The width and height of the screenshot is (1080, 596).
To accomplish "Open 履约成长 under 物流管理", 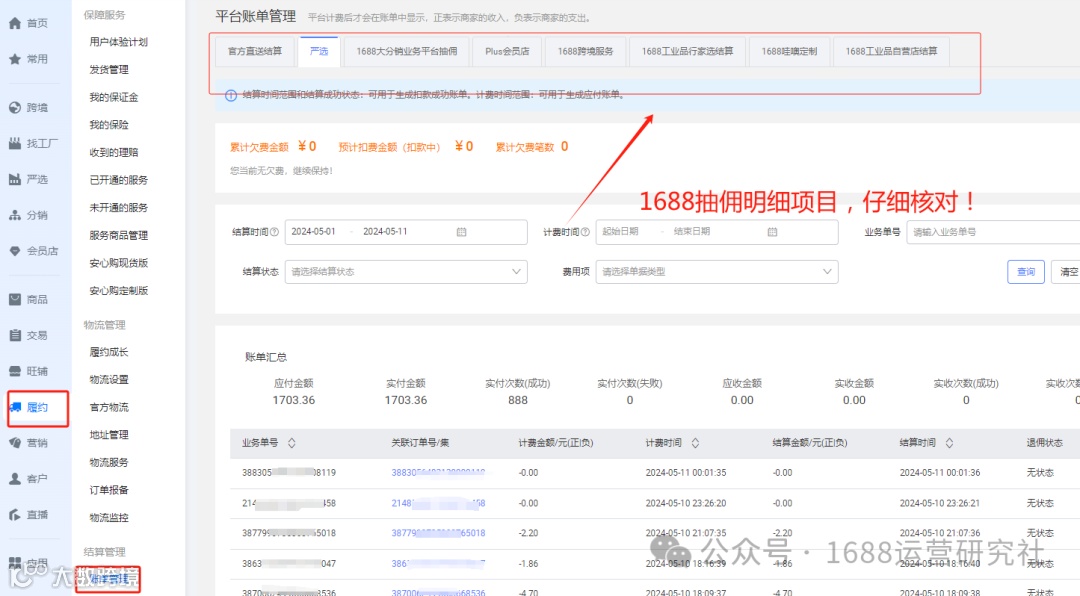I will point(109,352).
